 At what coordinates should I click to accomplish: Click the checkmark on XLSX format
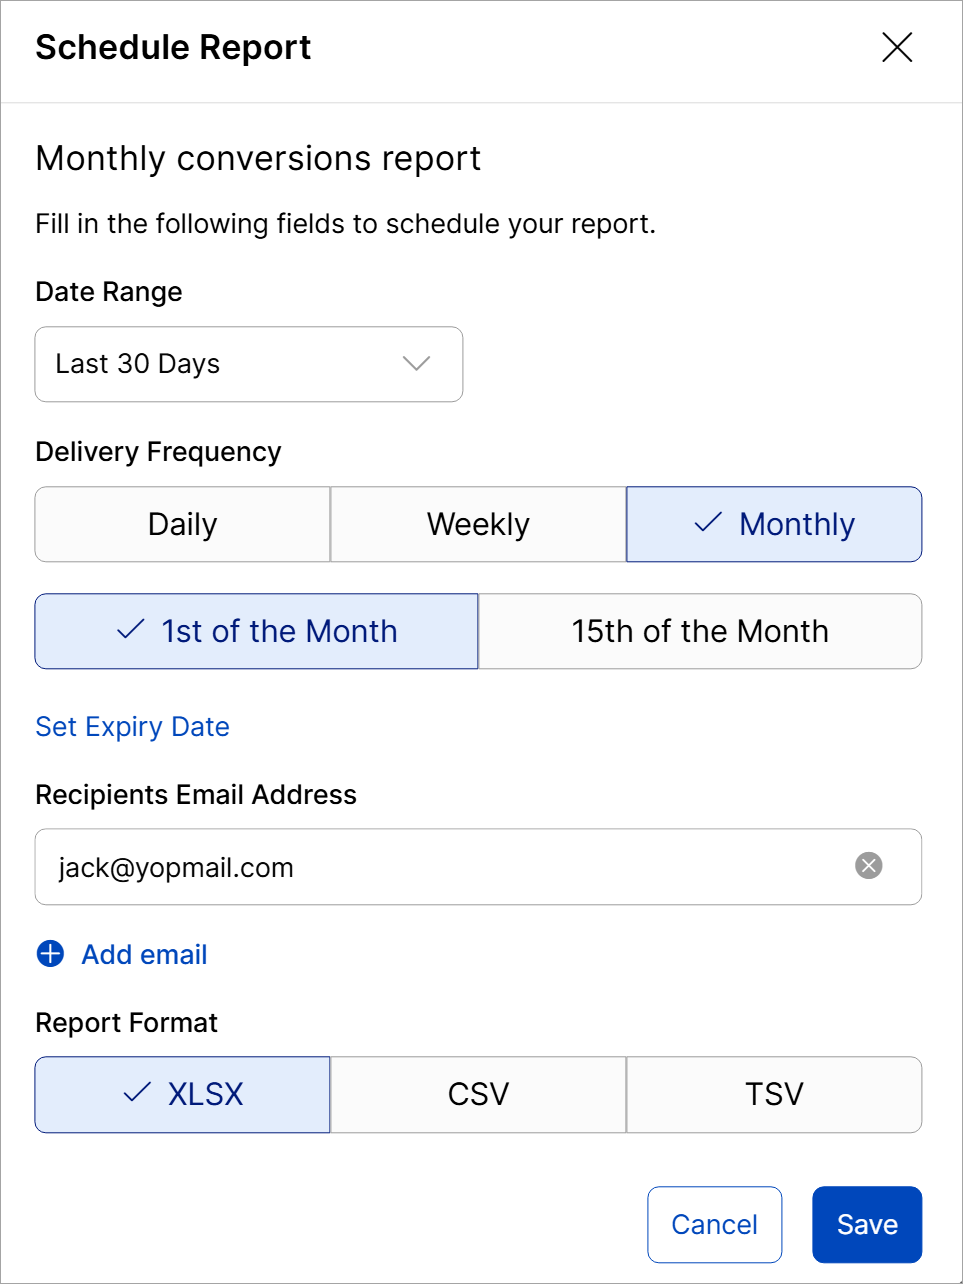(137, 1094)
